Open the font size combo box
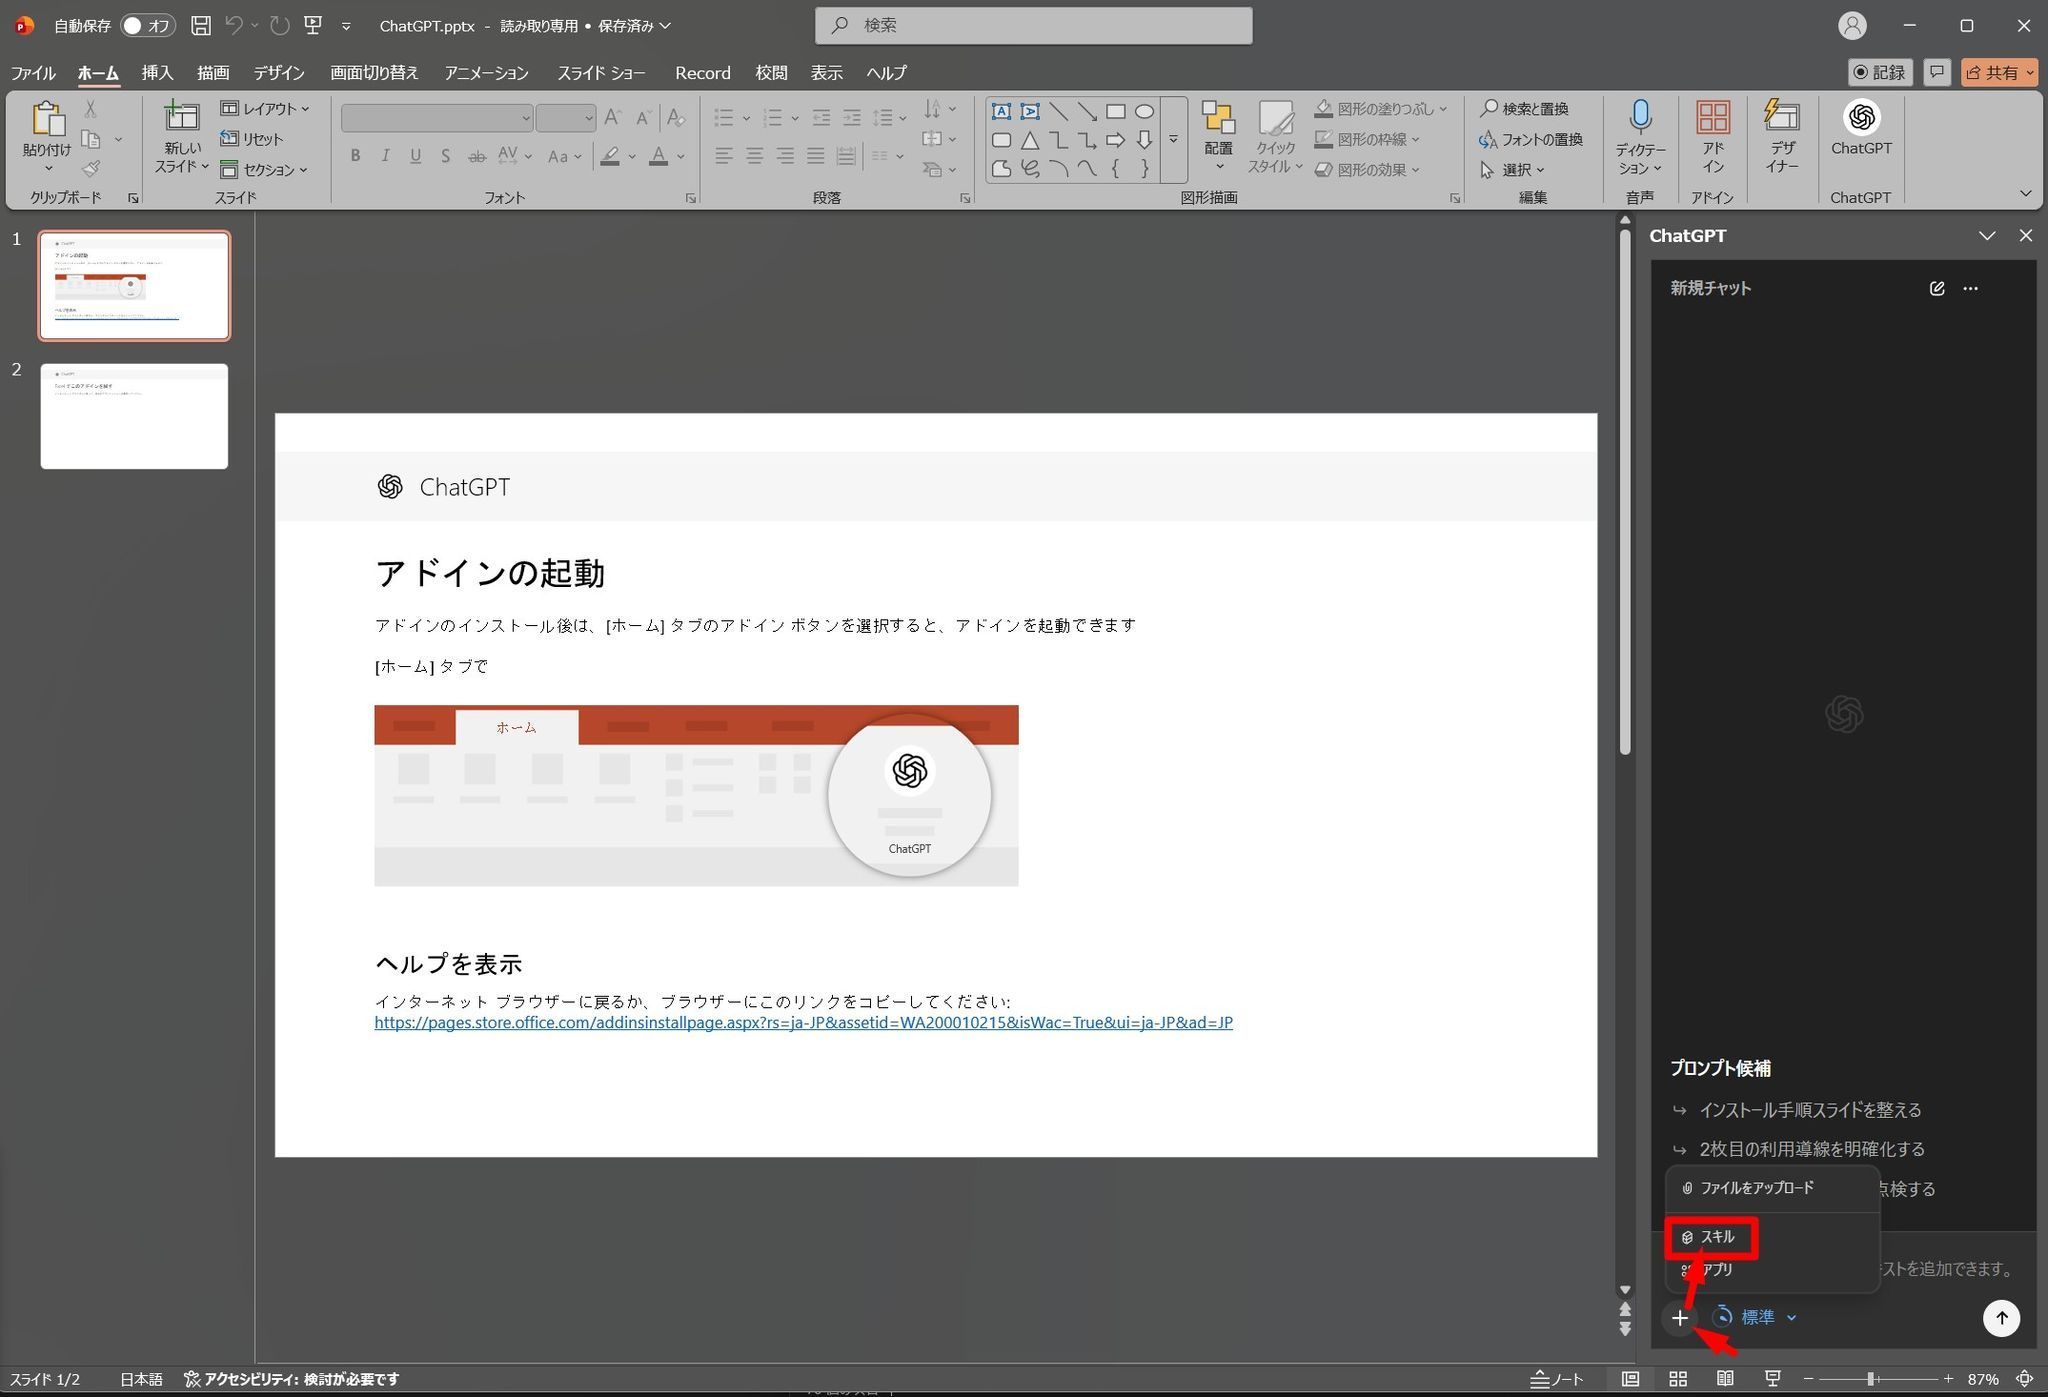Viewport: 2048px width, 1397px height. pyautogui.click(x=566, y=118)
